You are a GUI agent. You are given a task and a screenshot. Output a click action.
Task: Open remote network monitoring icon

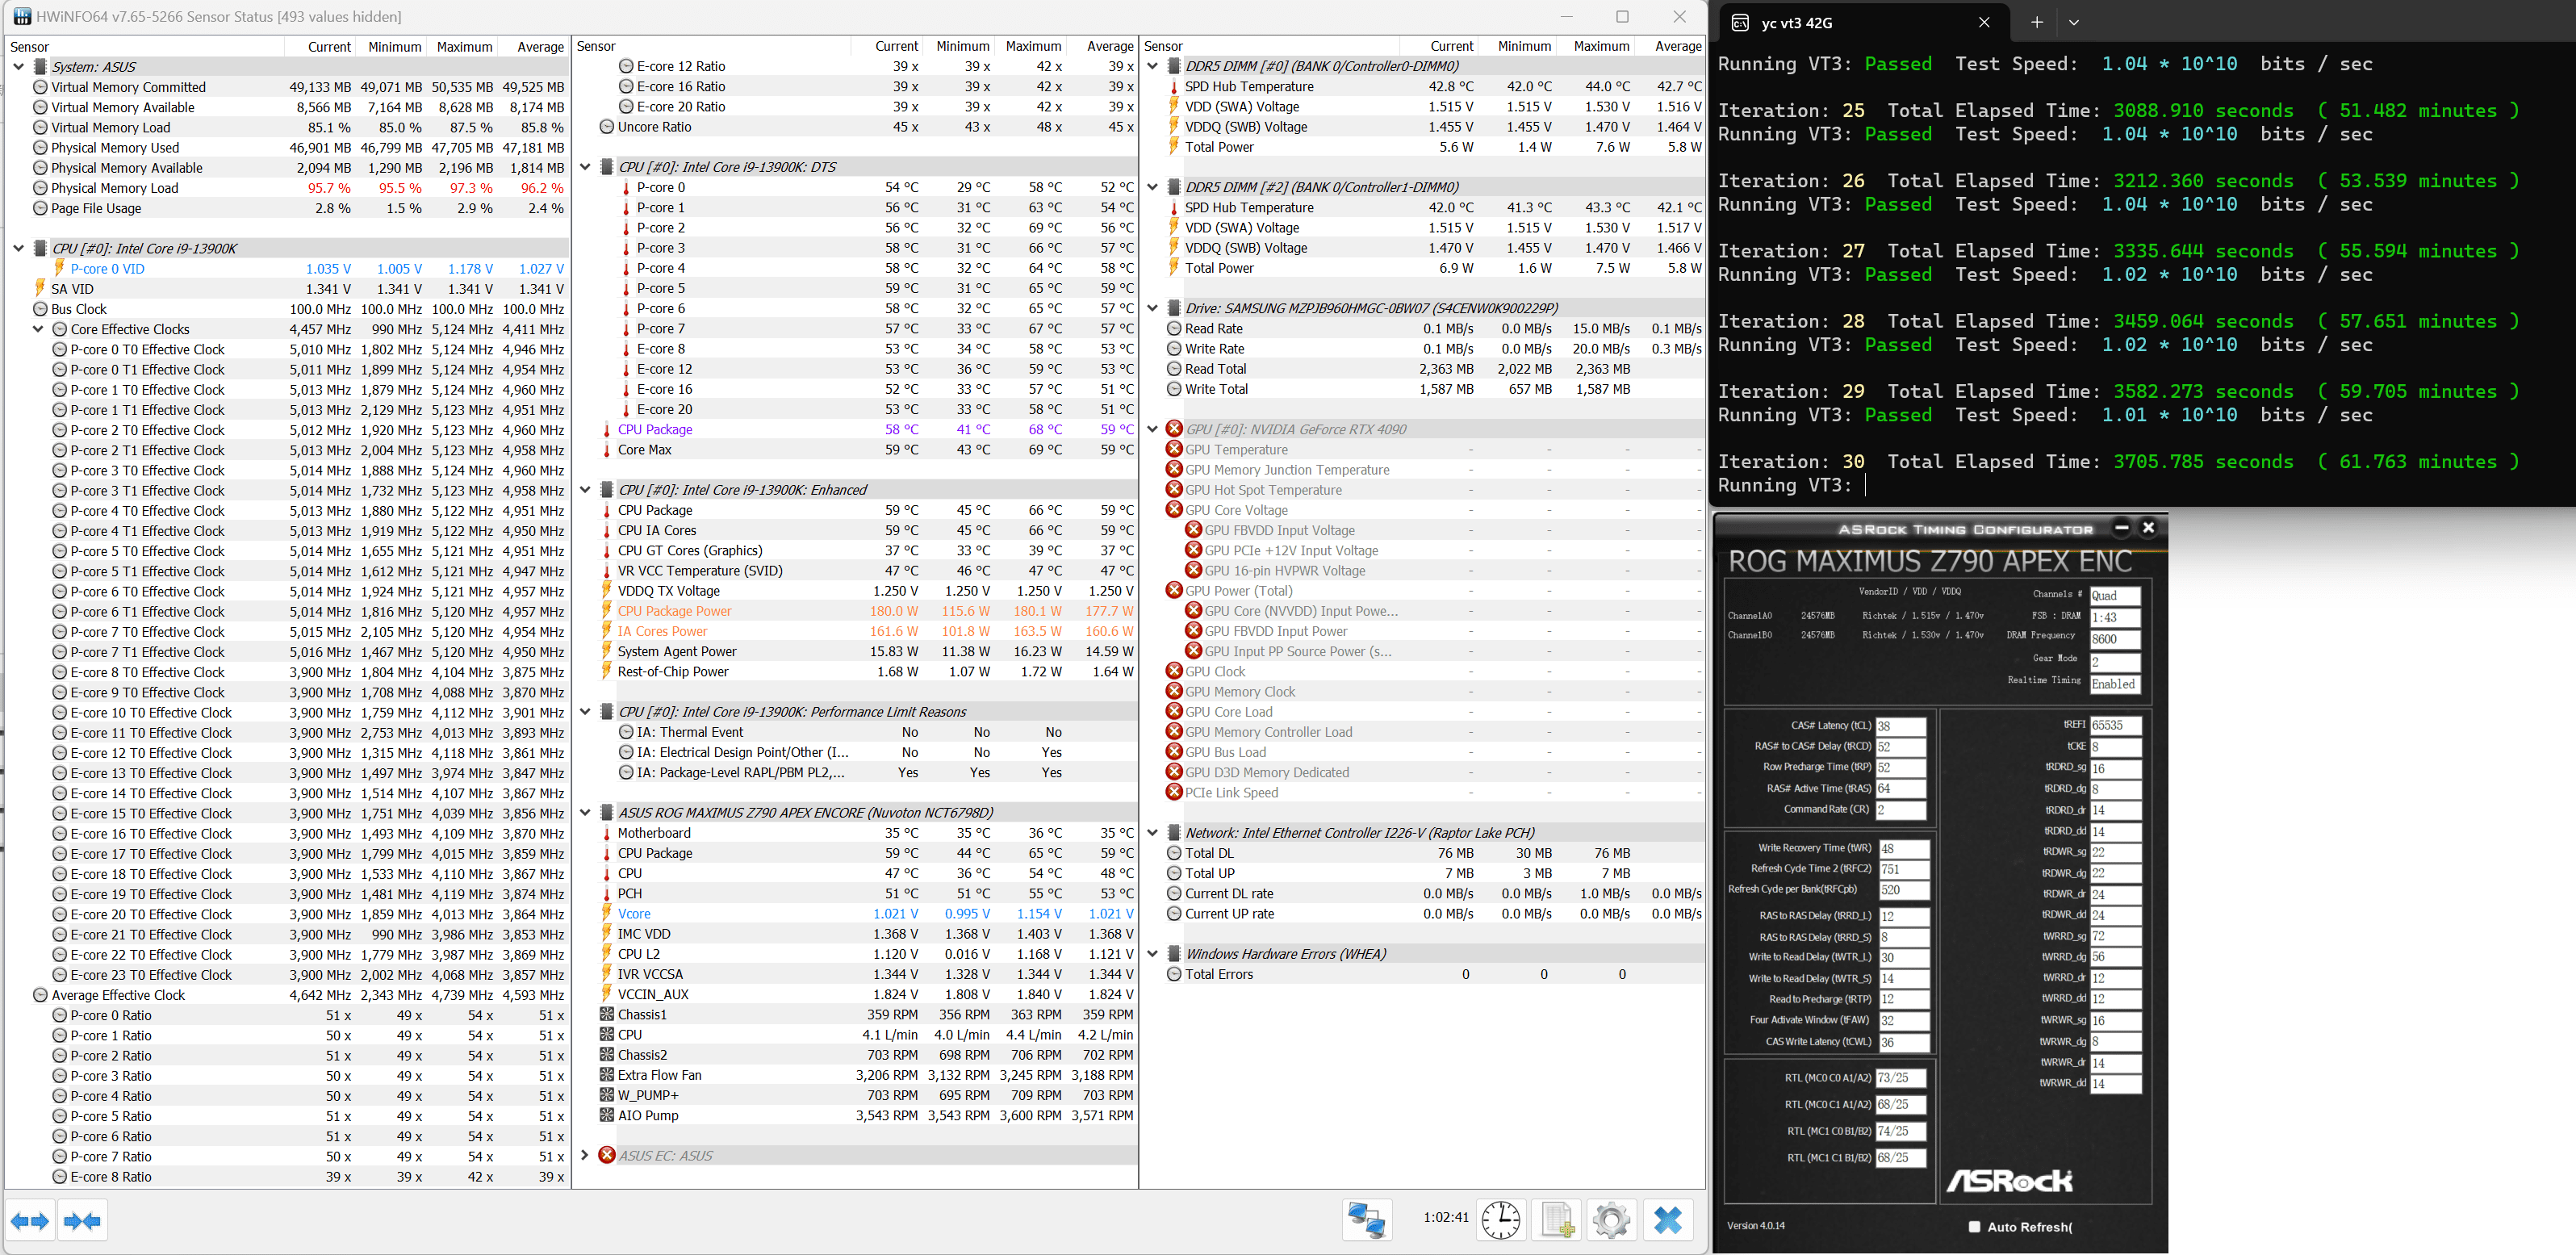click(x=1366, y=1220)
